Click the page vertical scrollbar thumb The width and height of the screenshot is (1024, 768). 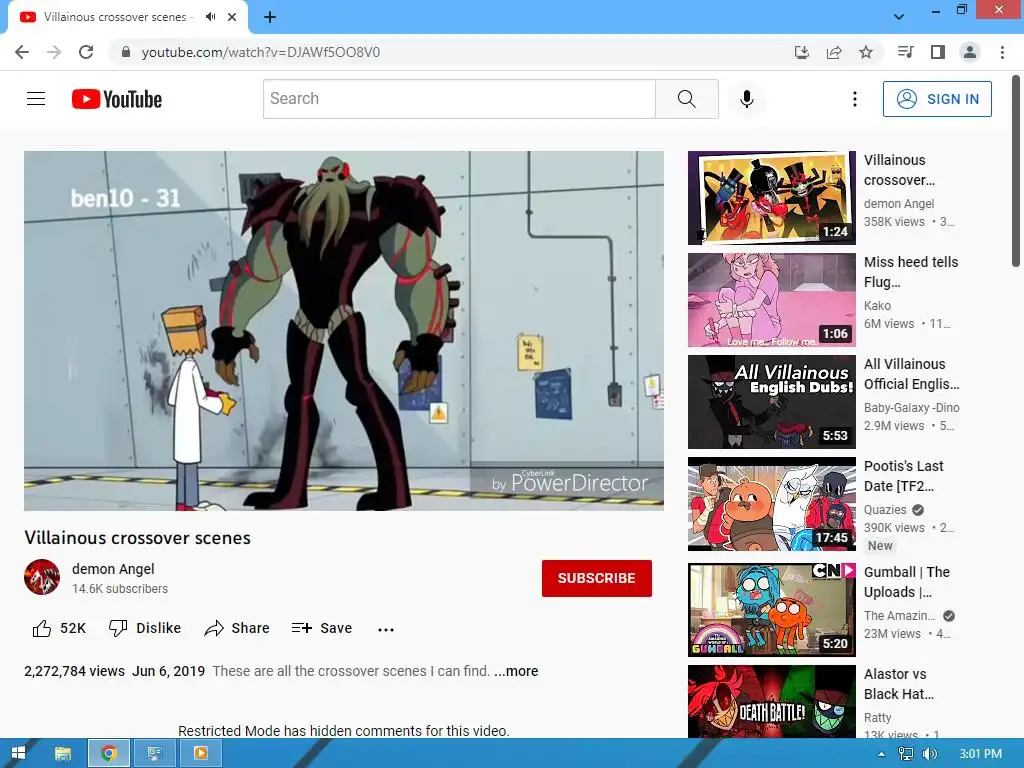click(1016, 171)
